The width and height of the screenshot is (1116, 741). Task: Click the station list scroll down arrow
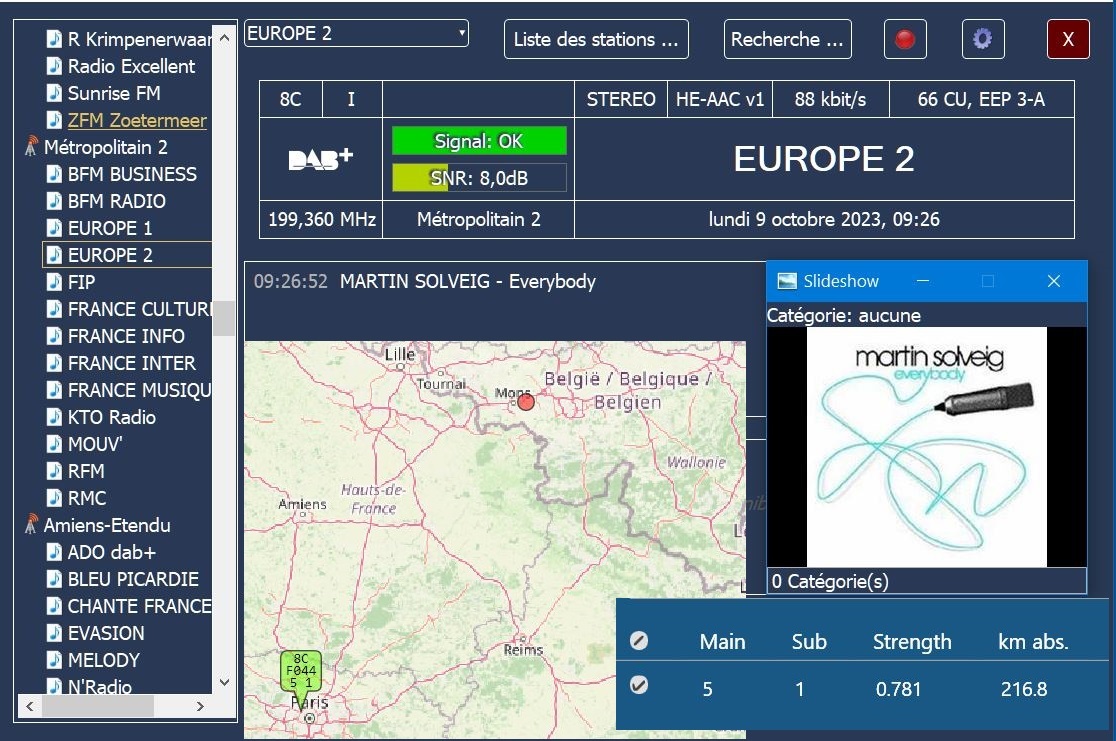[x=224, y=682]
